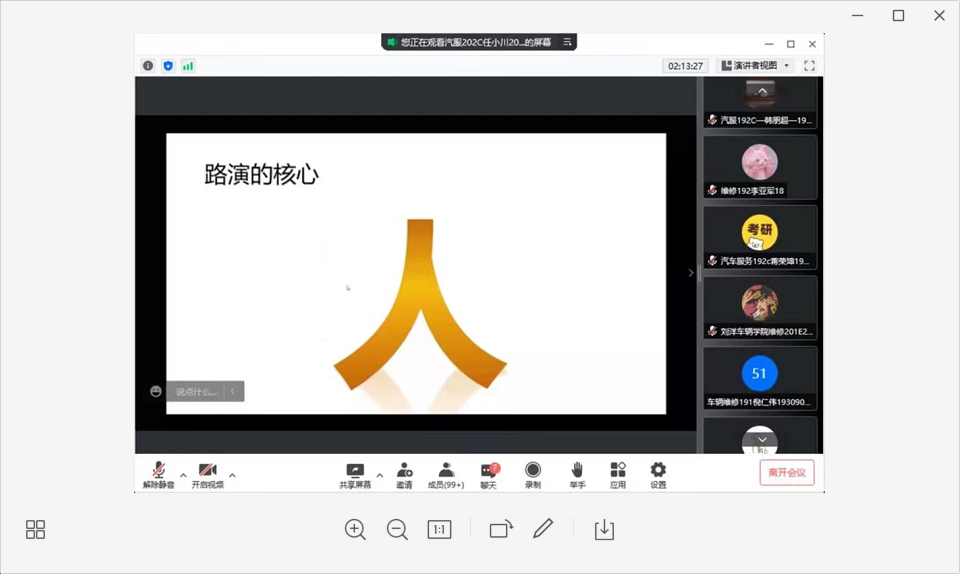Image resolution: width=960 pixels, height=574 pixels.
Task: Leave the meeting (离开会议)
Action: (787, 473)
